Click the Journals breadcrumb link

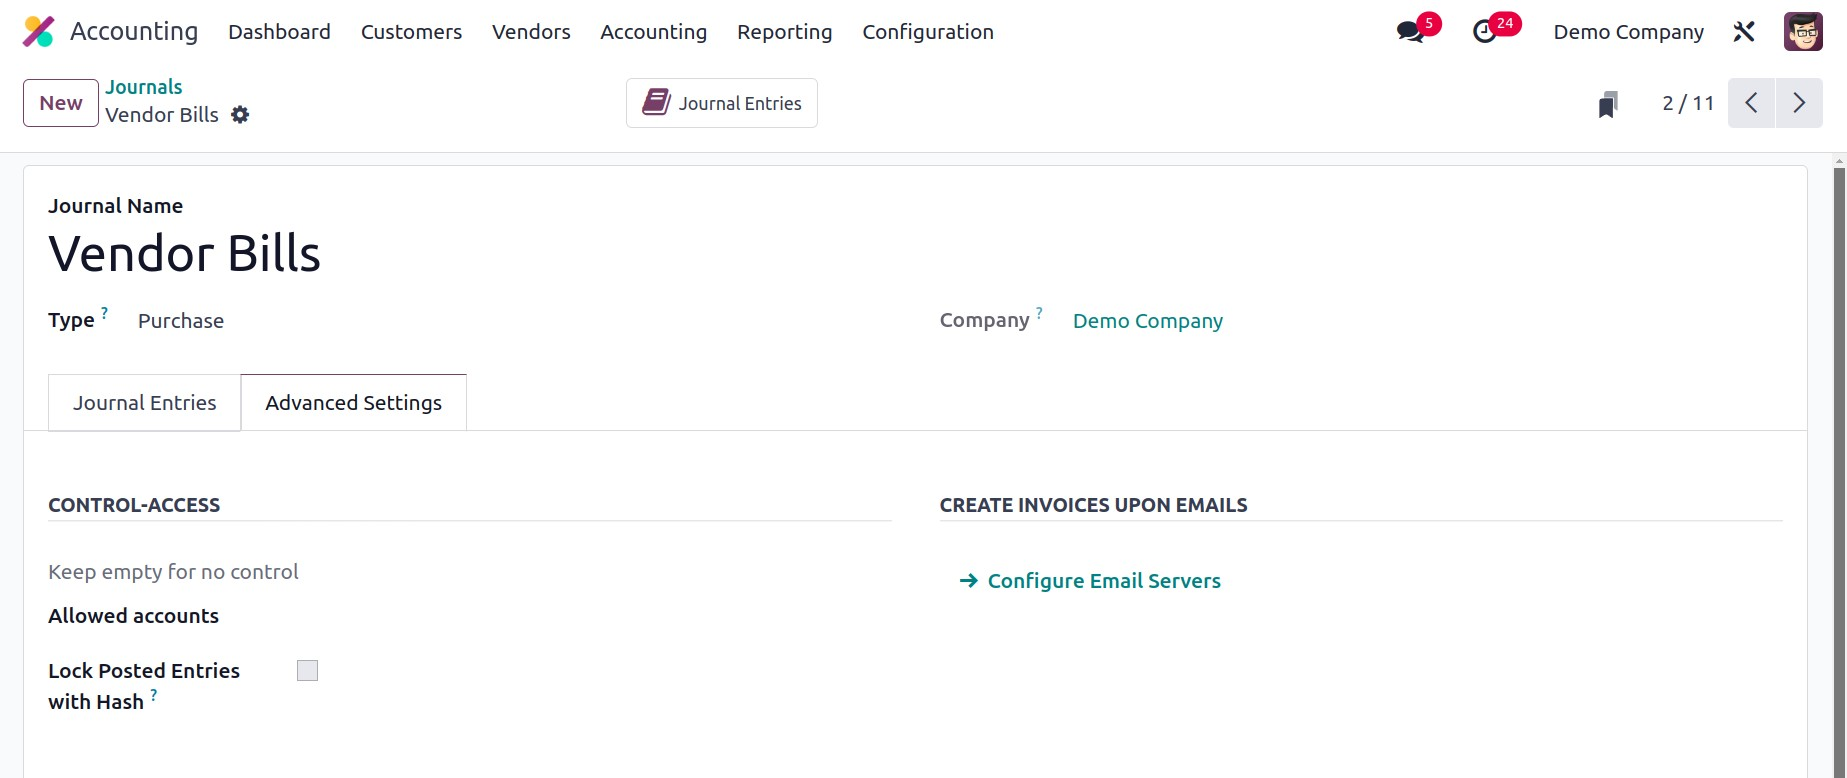[x=144, y=87]
